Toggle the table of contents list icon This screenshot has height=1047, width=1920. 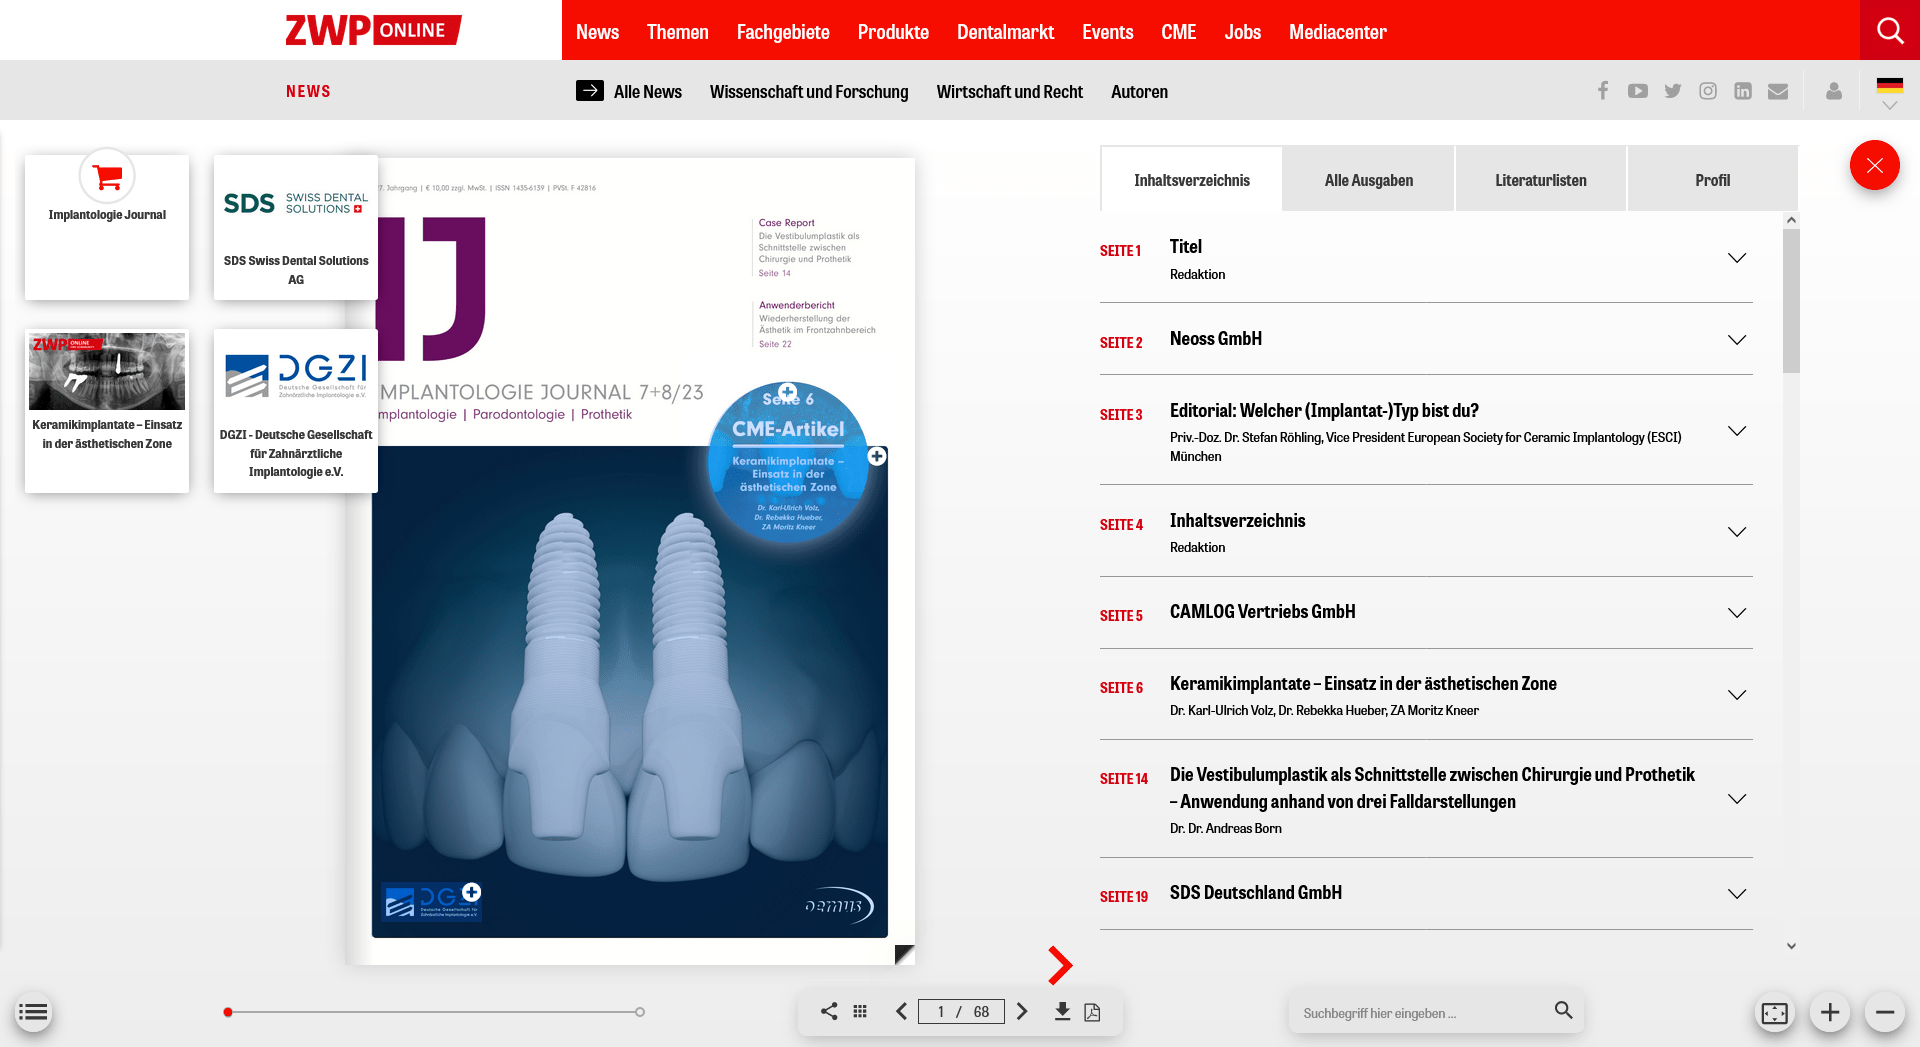coord(33,1012)
